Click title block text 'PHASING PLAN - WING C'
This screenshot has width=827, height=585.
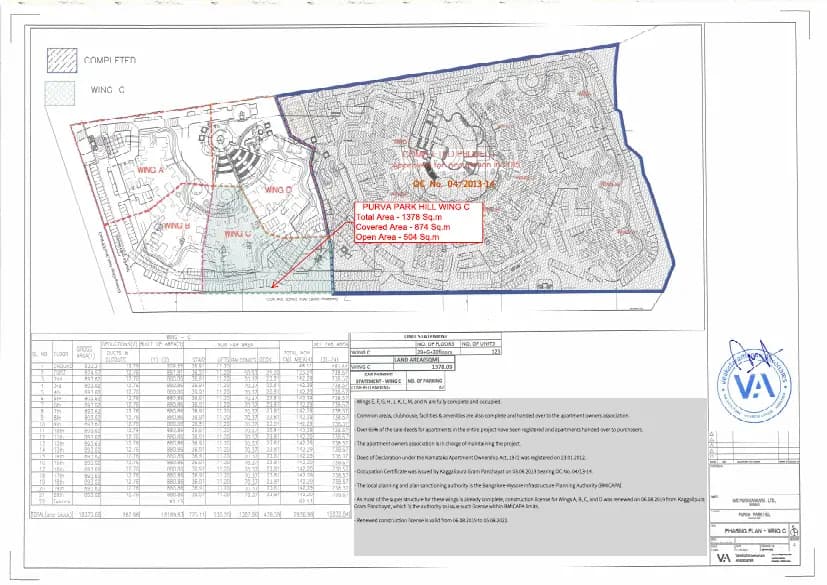pos(755,531)
